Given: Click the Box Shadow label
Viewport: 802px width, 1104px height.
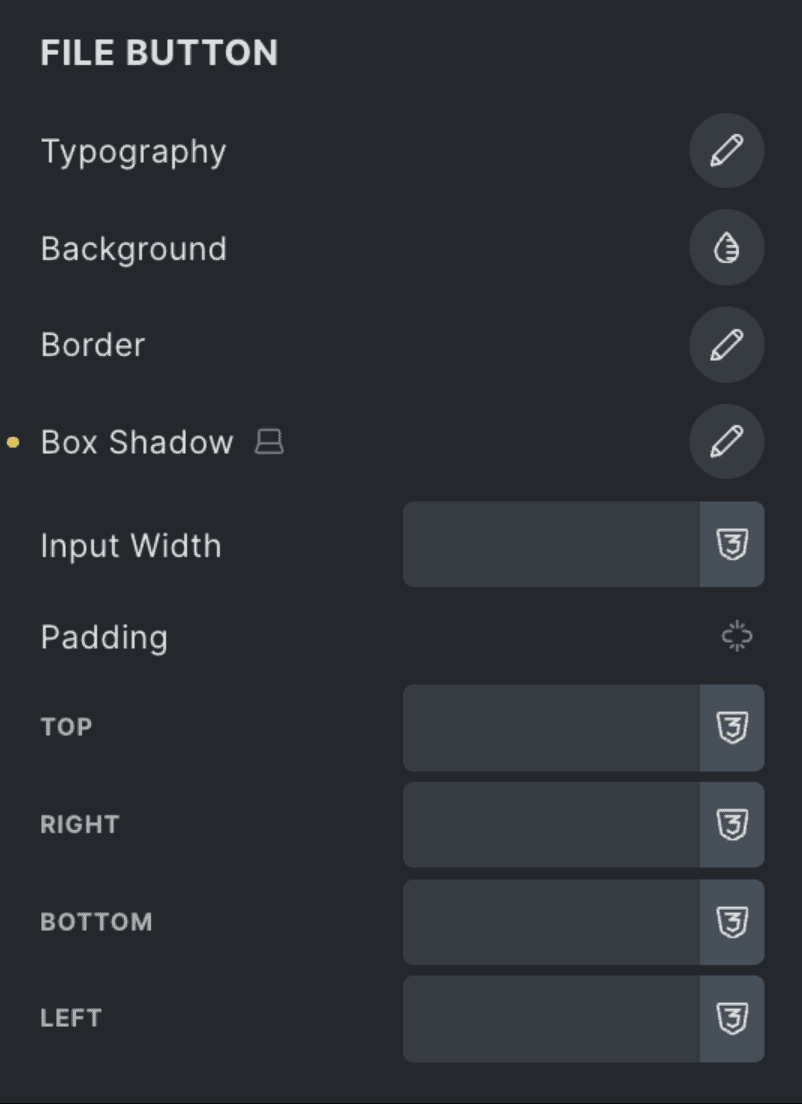Looking at the screenshot, I should click(x=137, y=442).
